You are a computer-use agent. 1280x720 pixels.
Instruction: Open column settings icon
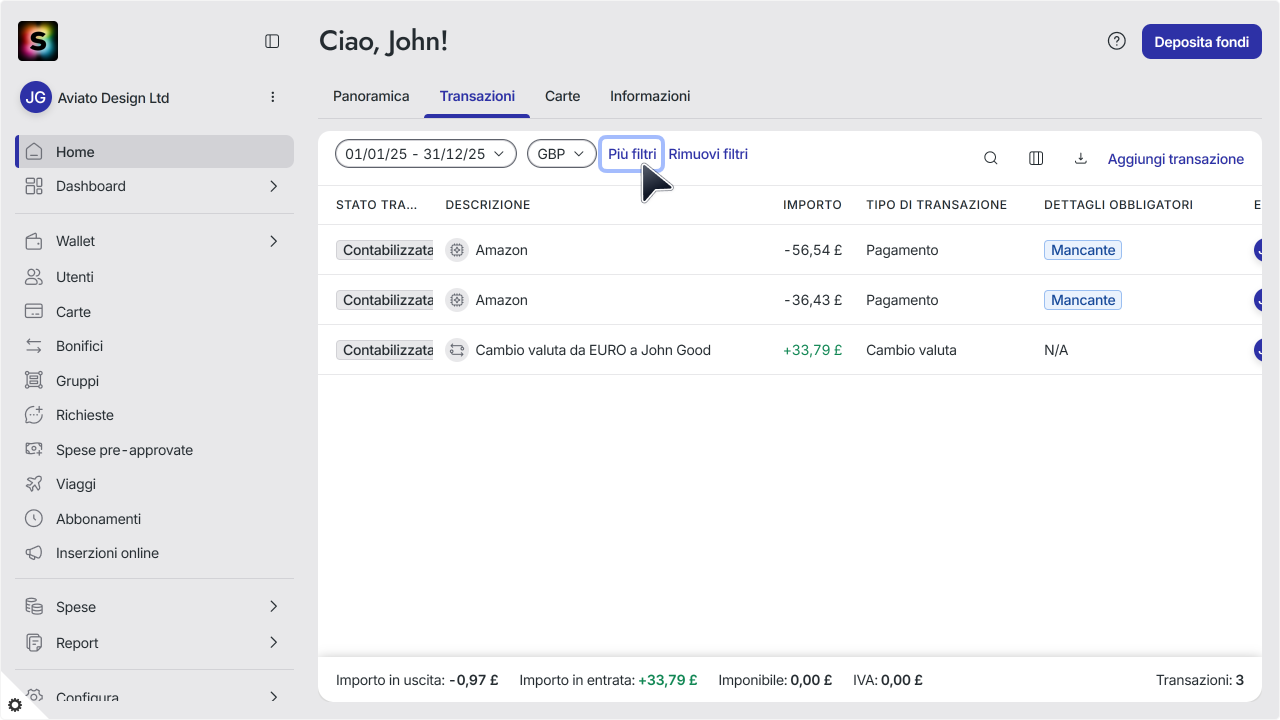(x=1036, y=158)
